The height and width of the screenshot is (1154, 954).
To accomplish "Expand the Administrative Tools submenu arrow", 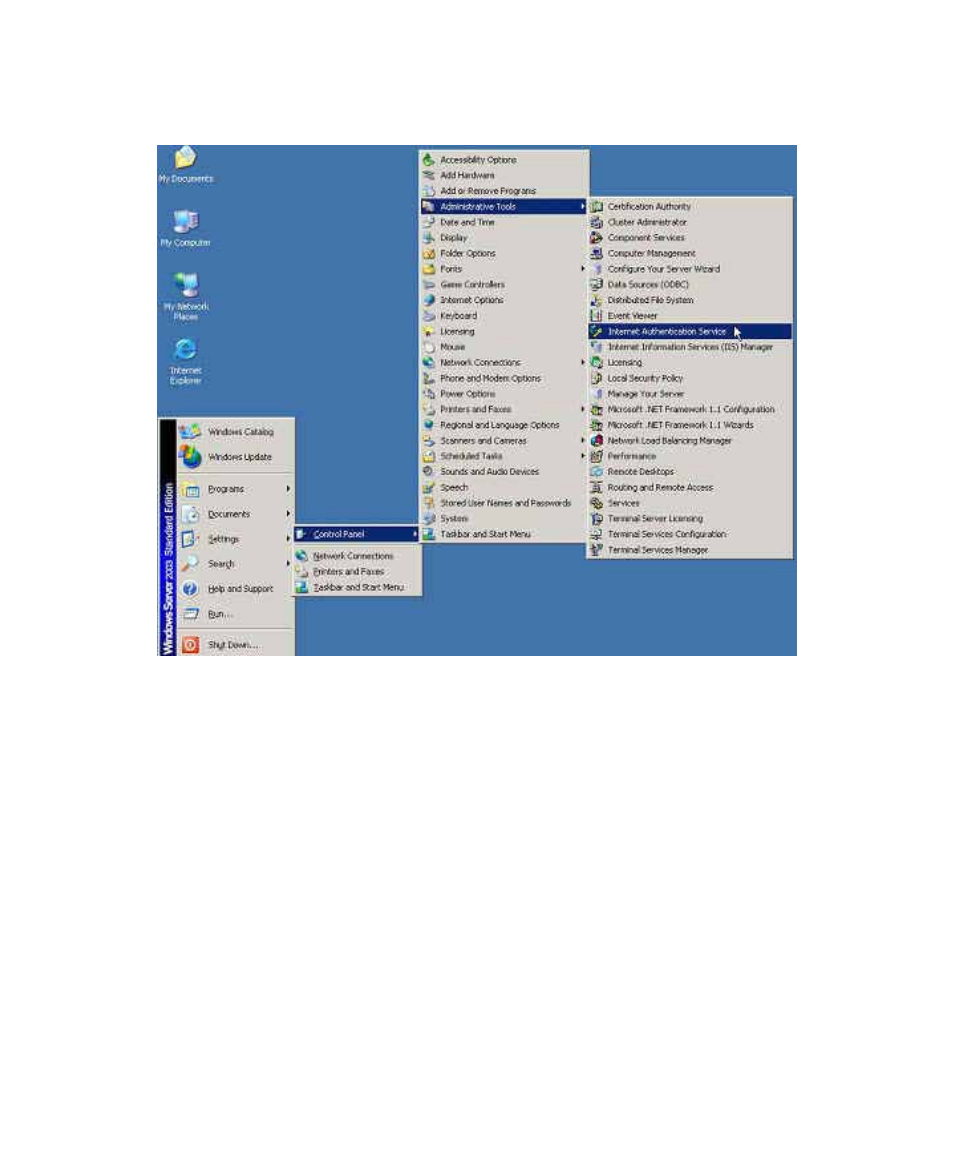I will coord(582,207).
